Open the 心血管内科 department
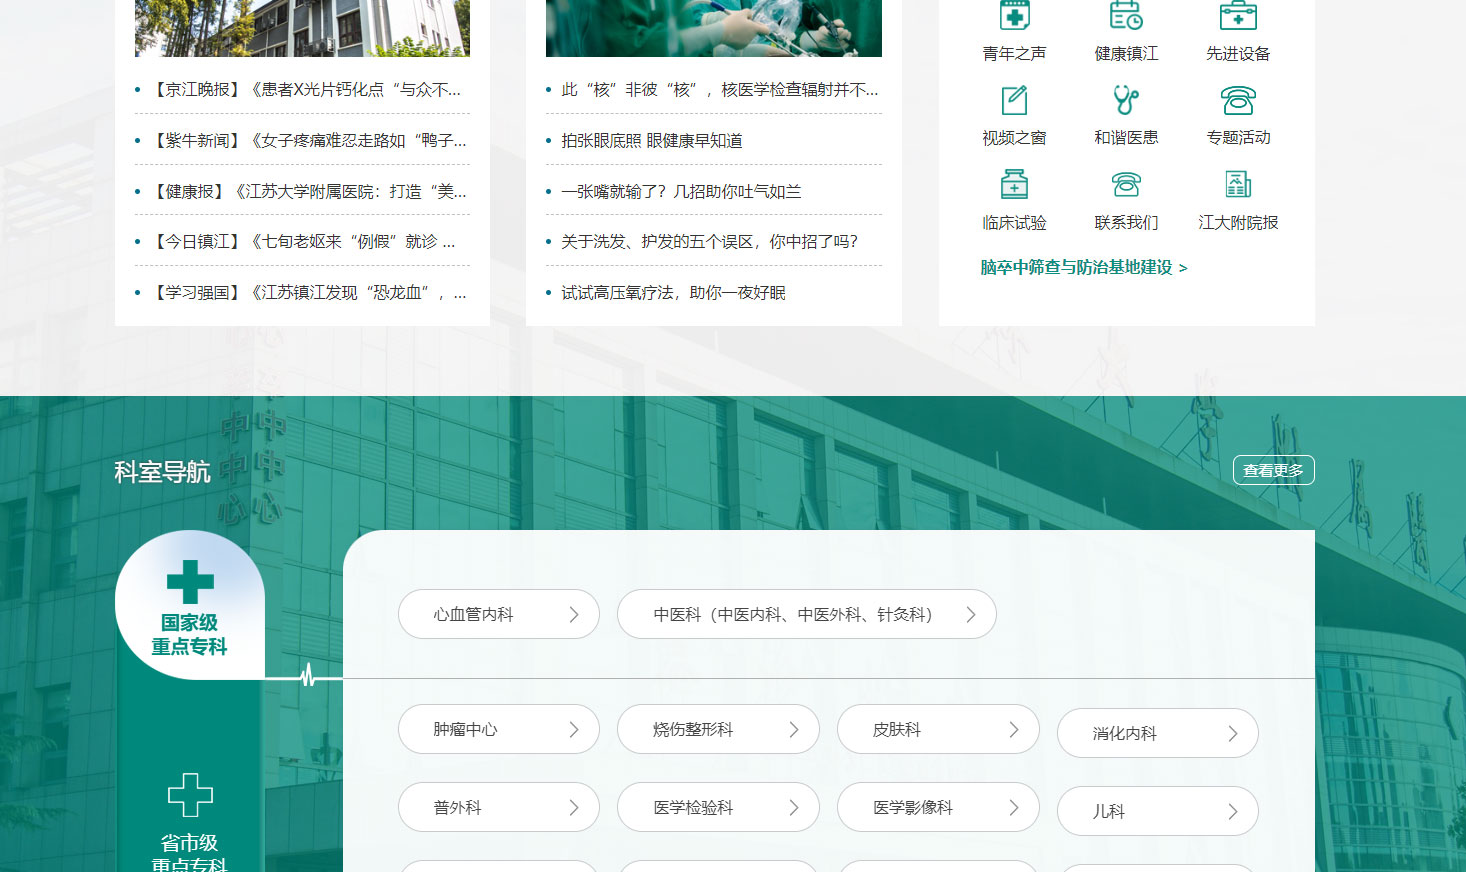This screenshot has height=872, width=1466. click(x=499, y=614)
